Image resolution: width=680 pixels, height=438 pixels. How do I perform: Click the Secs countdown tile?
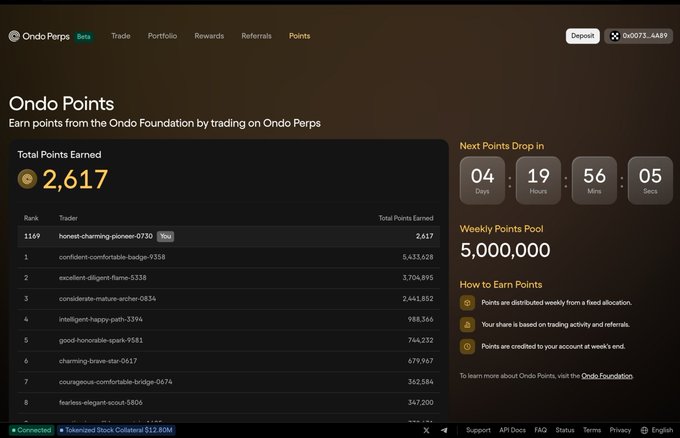click(x=650, y=180)
